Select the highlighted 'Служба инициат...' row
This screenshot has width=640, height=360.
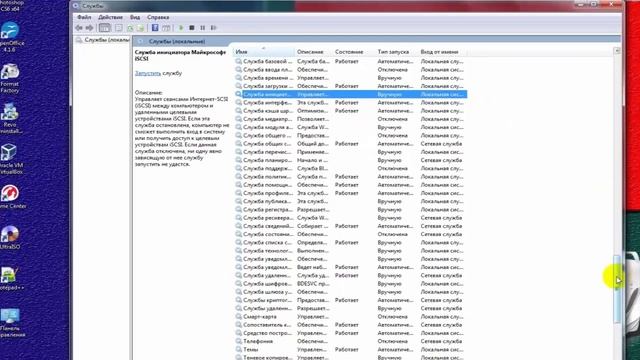coord(350,94)
